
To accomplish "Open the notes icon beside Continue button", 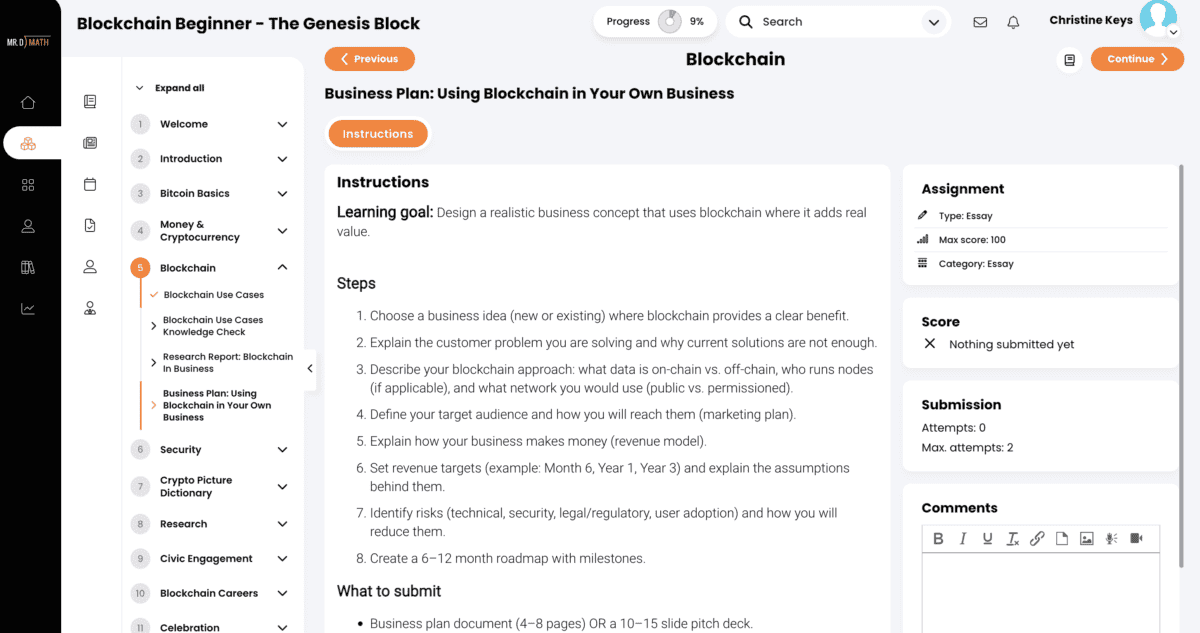I will click(1070, 60).
